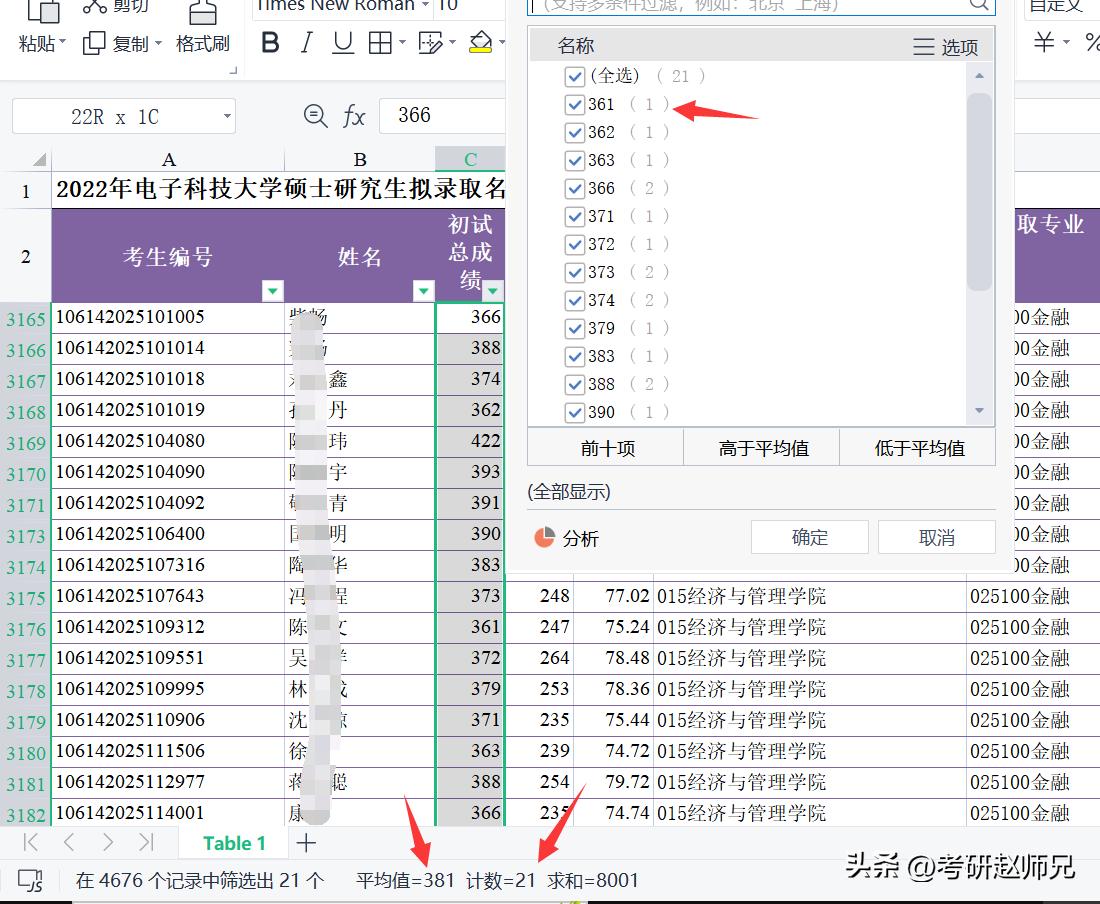Open the fx insert function icon
This screenshot has width=1100, height=904.
coord(355,115)
